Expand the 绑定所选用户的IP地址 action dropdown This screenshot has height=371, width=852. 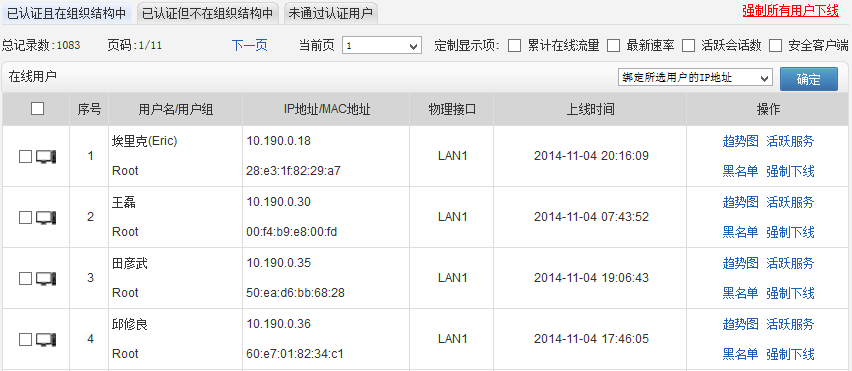click(x=695, y=78)
